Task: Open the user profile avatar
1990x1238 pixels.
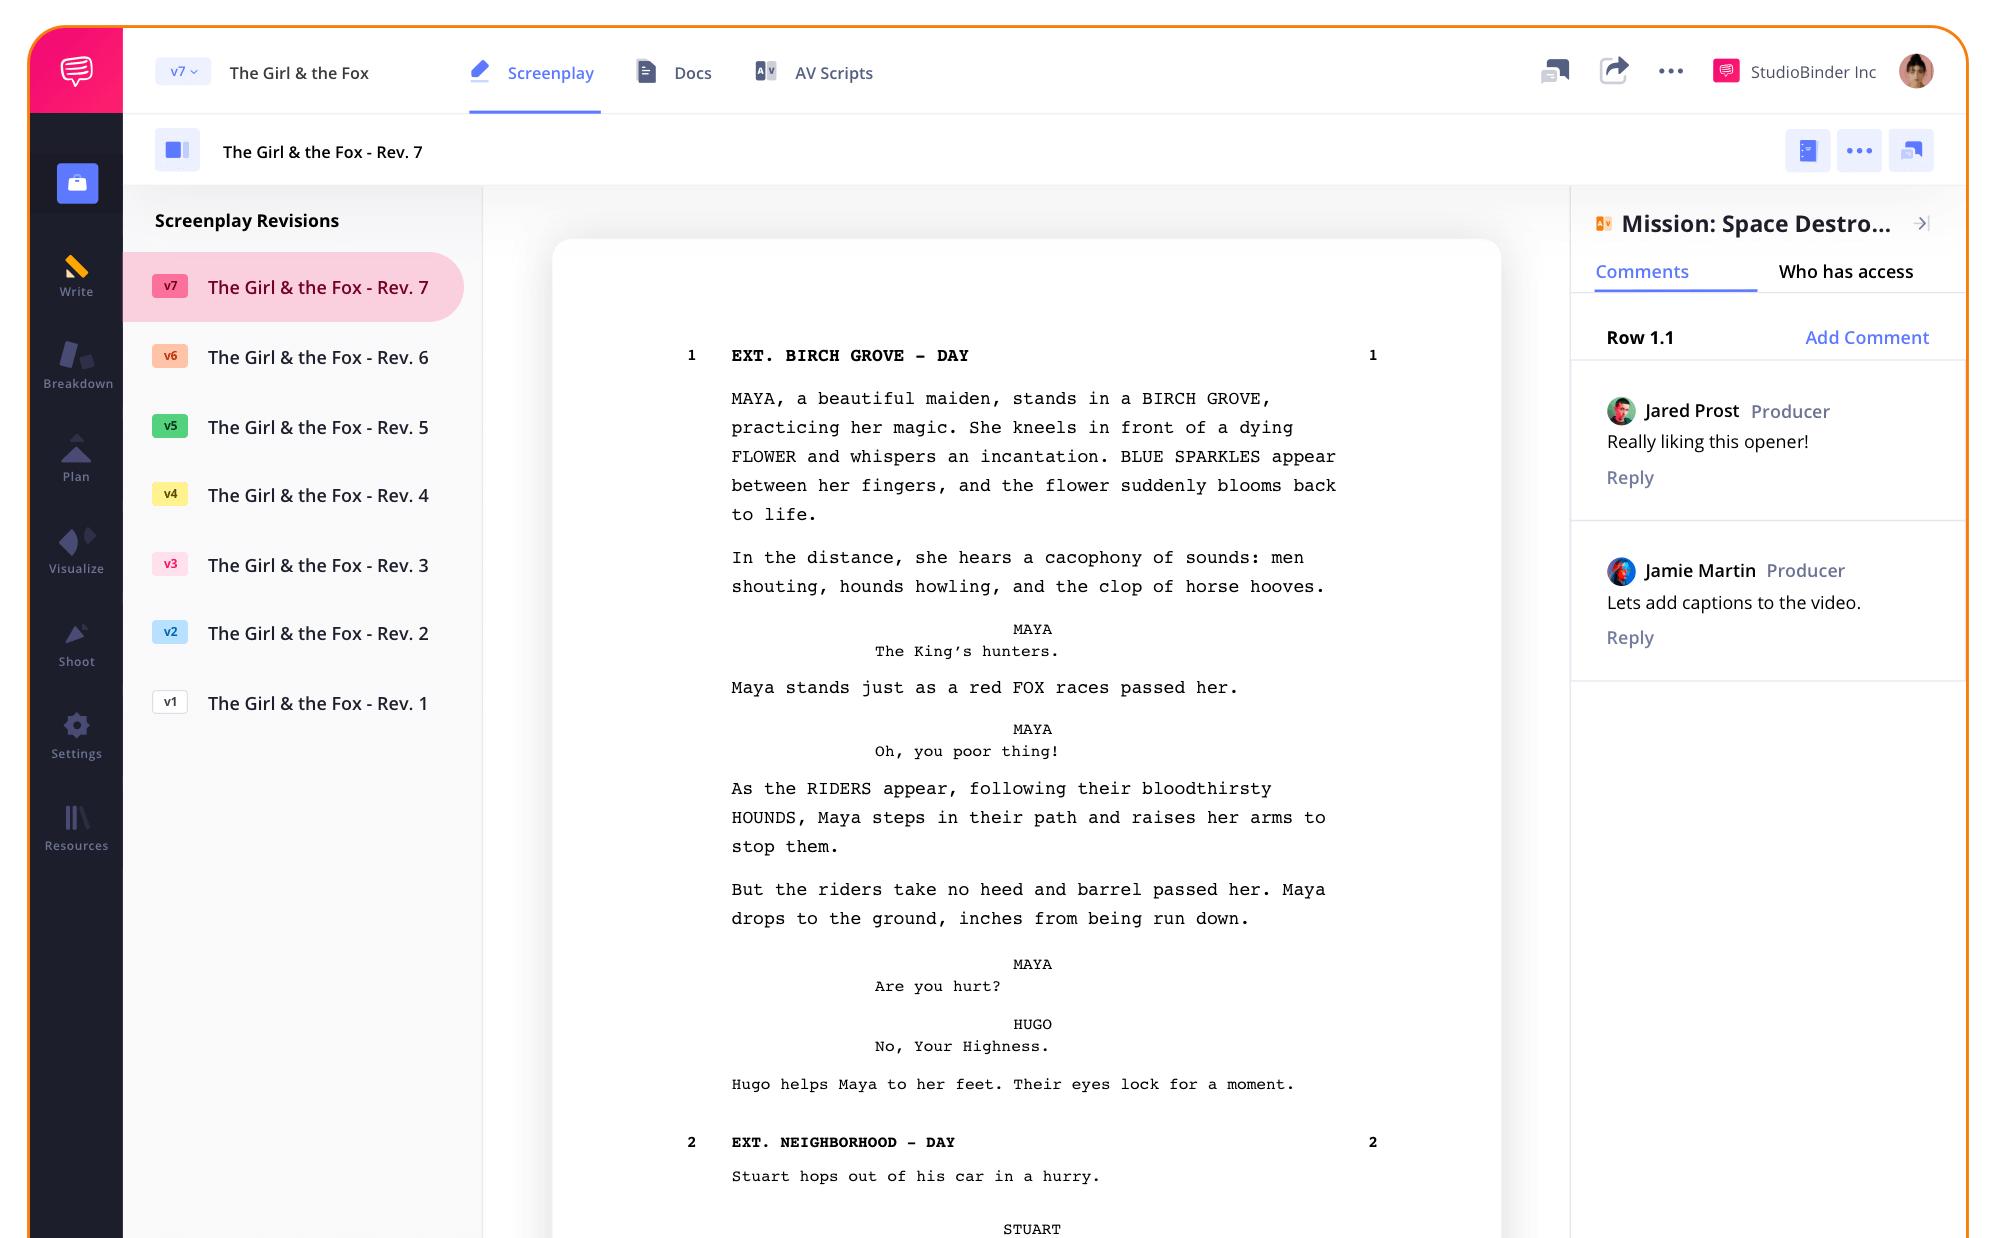Action: point(1915,70)
